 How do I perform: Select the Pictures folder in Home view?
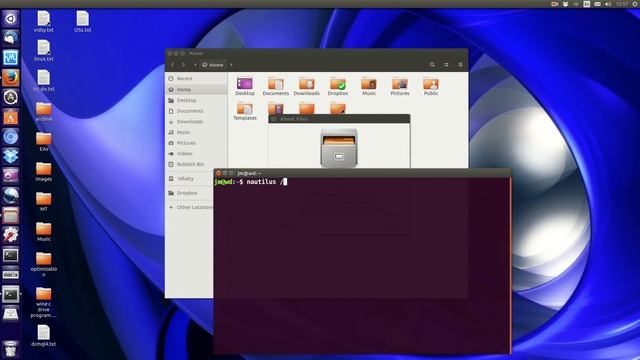coord(400,87)
